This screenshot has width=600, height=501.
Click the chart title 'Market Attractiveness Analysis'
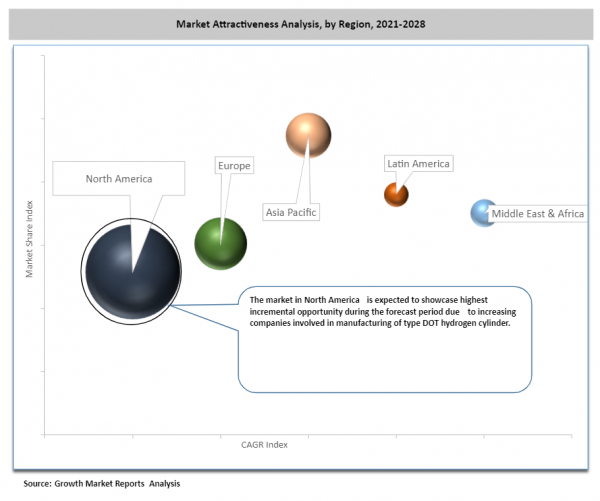coord(301,24)
